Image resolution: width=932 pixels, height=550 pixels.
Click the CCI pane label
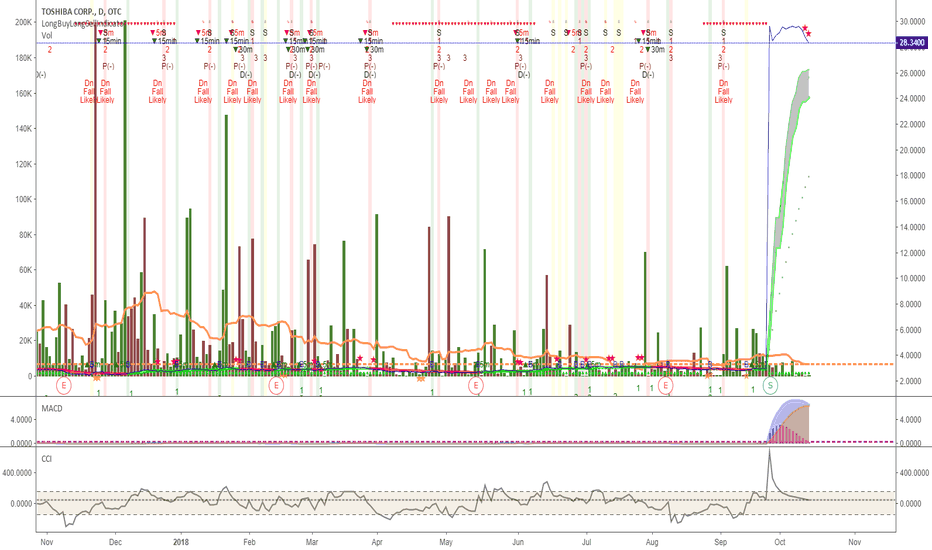click(46, 458)
